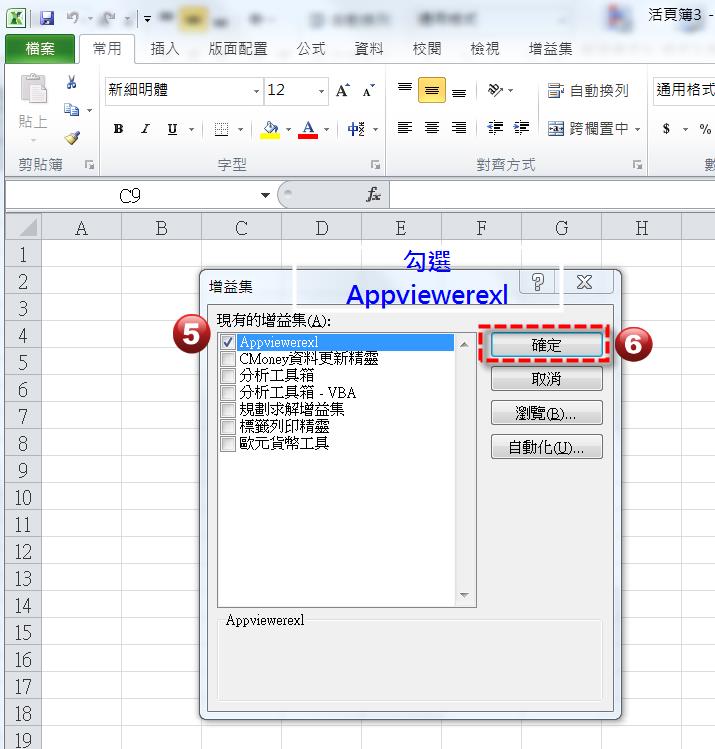Click the Undo arrow icon
This screenshot has width=715, height=749.
point(73,18)
